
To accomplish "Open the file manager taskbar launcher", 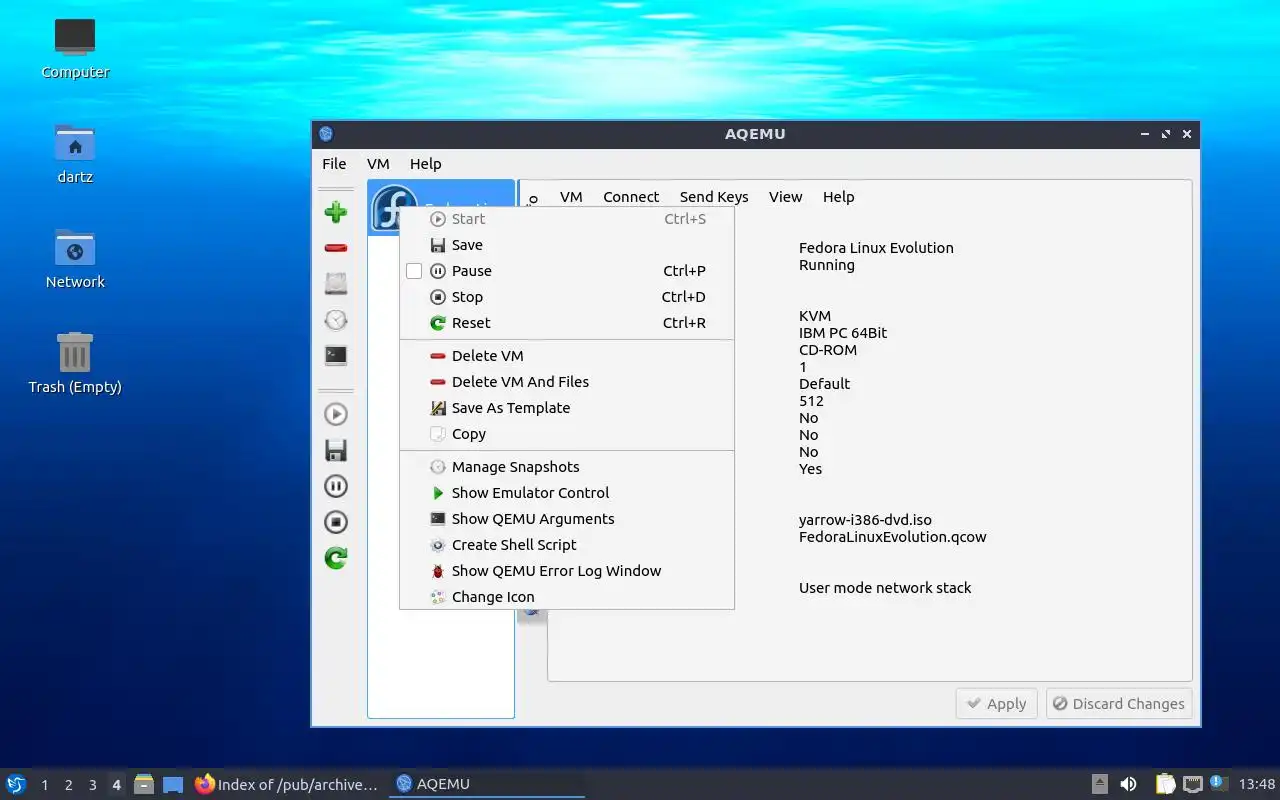I will coord(144,784).
